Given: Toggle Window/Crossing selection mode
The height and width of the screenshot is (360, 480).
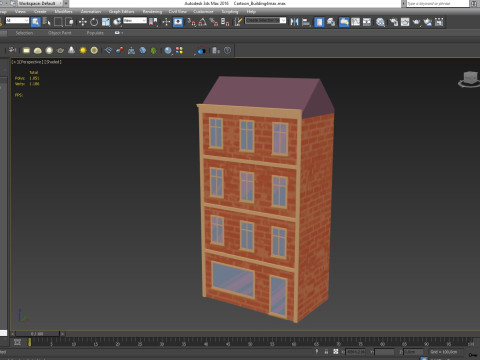Looking at the screenshot, I should 70,22.
